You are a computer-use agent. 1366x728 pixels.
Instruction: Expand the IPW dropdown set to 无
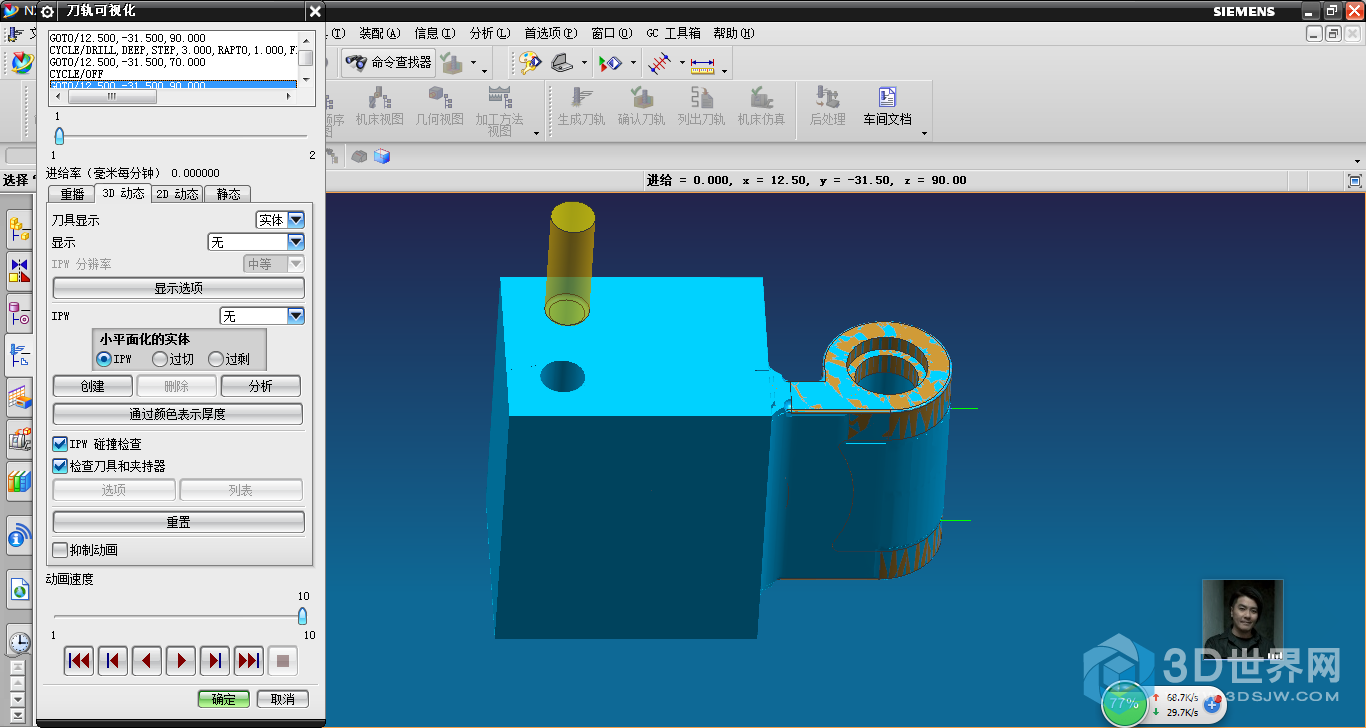[x=295, y=316]
